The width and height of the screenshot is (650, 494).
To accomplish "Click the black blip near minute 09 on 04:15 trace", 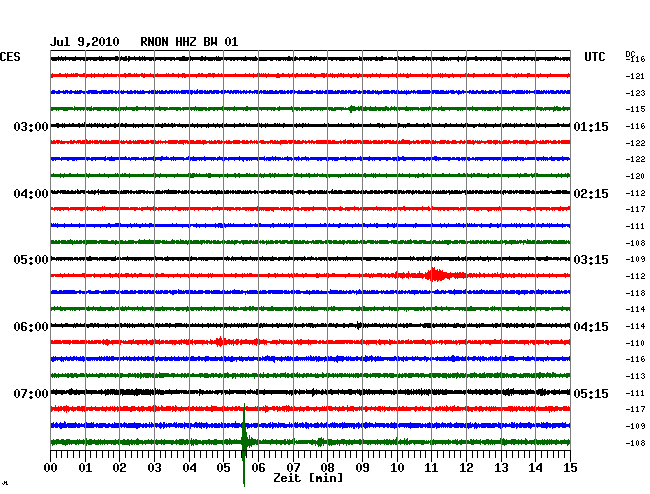I will [x=359, y=325].
